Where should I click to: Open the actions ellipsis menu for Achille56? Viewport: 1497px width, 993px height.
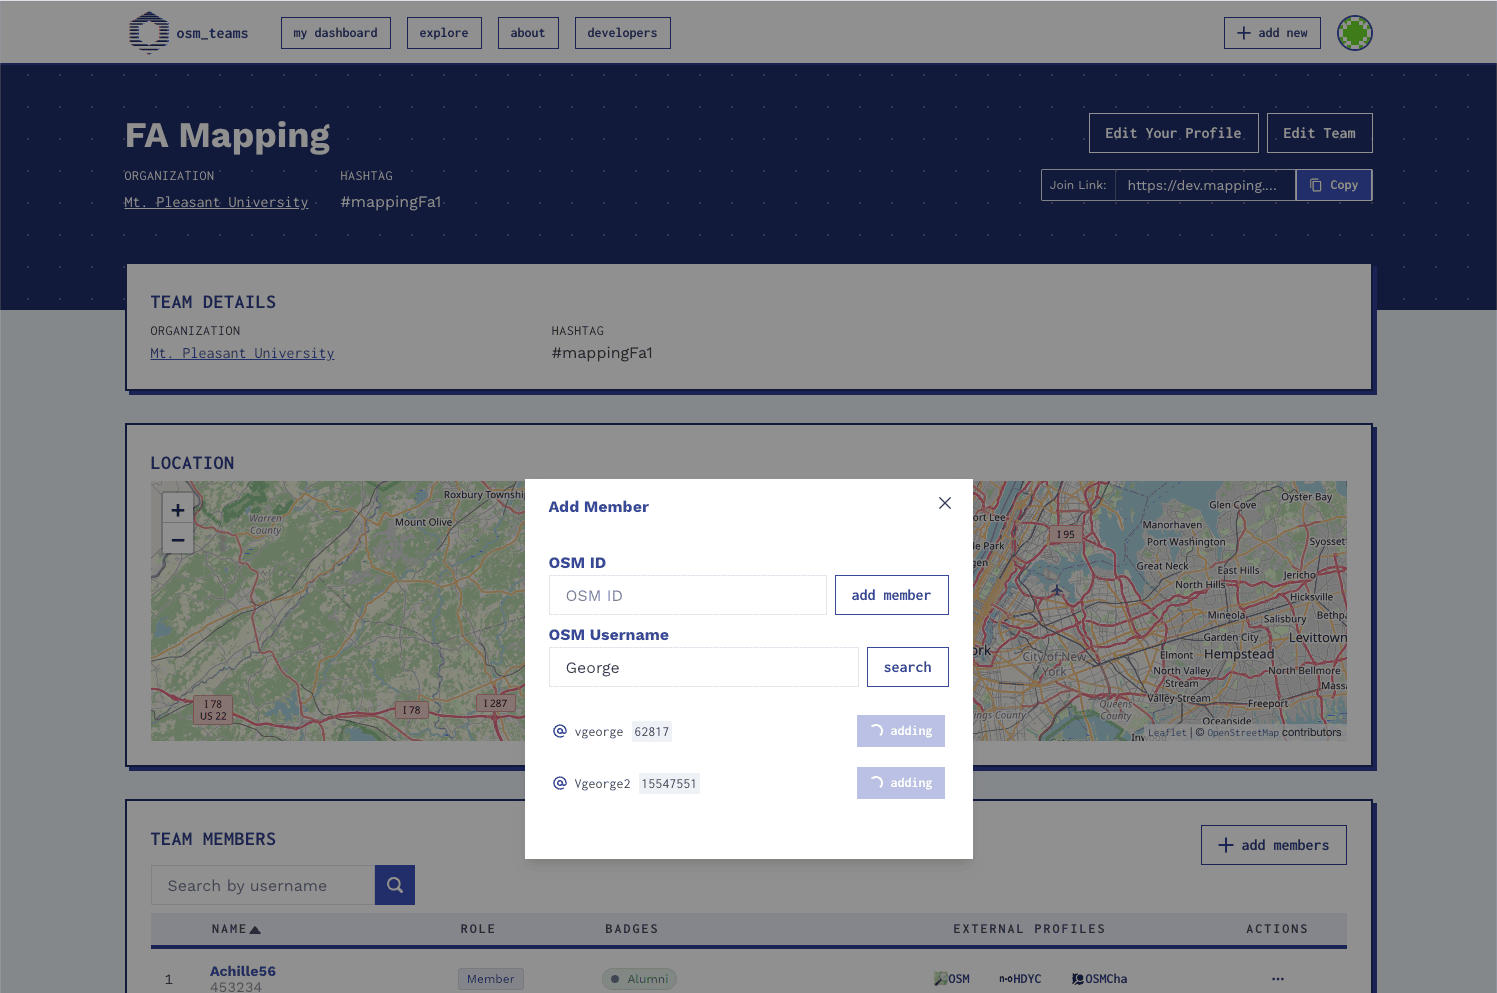tap(1277, 978)
